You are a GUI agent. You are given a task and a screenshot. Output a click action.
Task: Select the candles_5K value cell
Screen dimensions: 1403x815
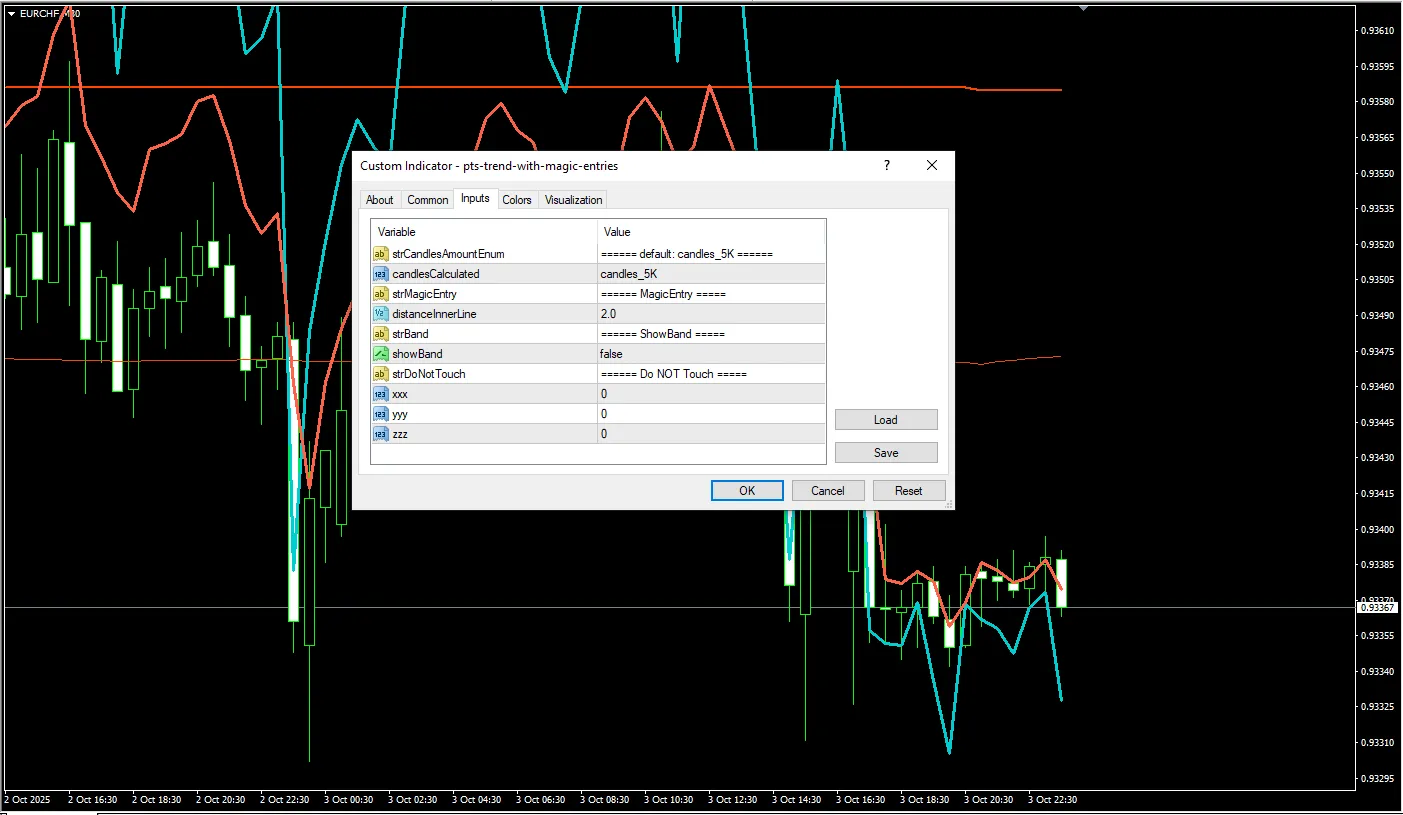point(711,274)
